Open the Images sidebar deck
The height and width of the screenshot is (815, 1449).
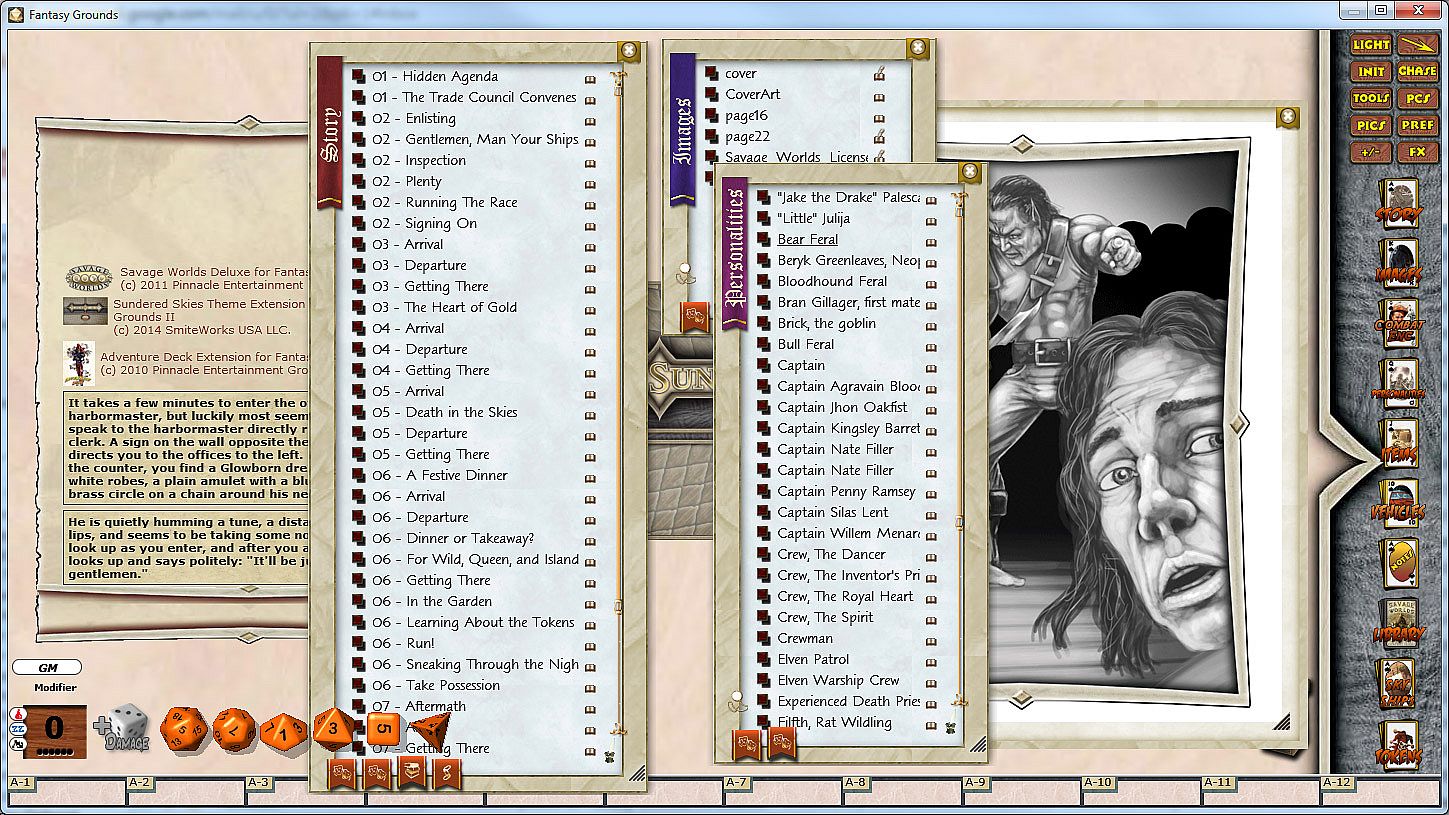(1398, 265)
